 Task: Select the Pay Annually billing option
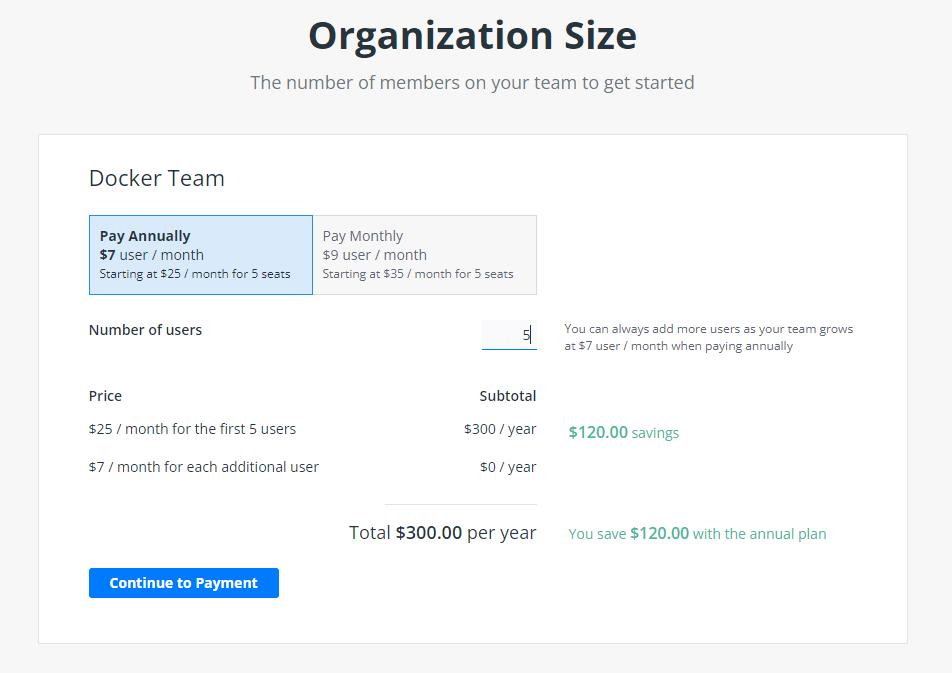tap(201, 255)
